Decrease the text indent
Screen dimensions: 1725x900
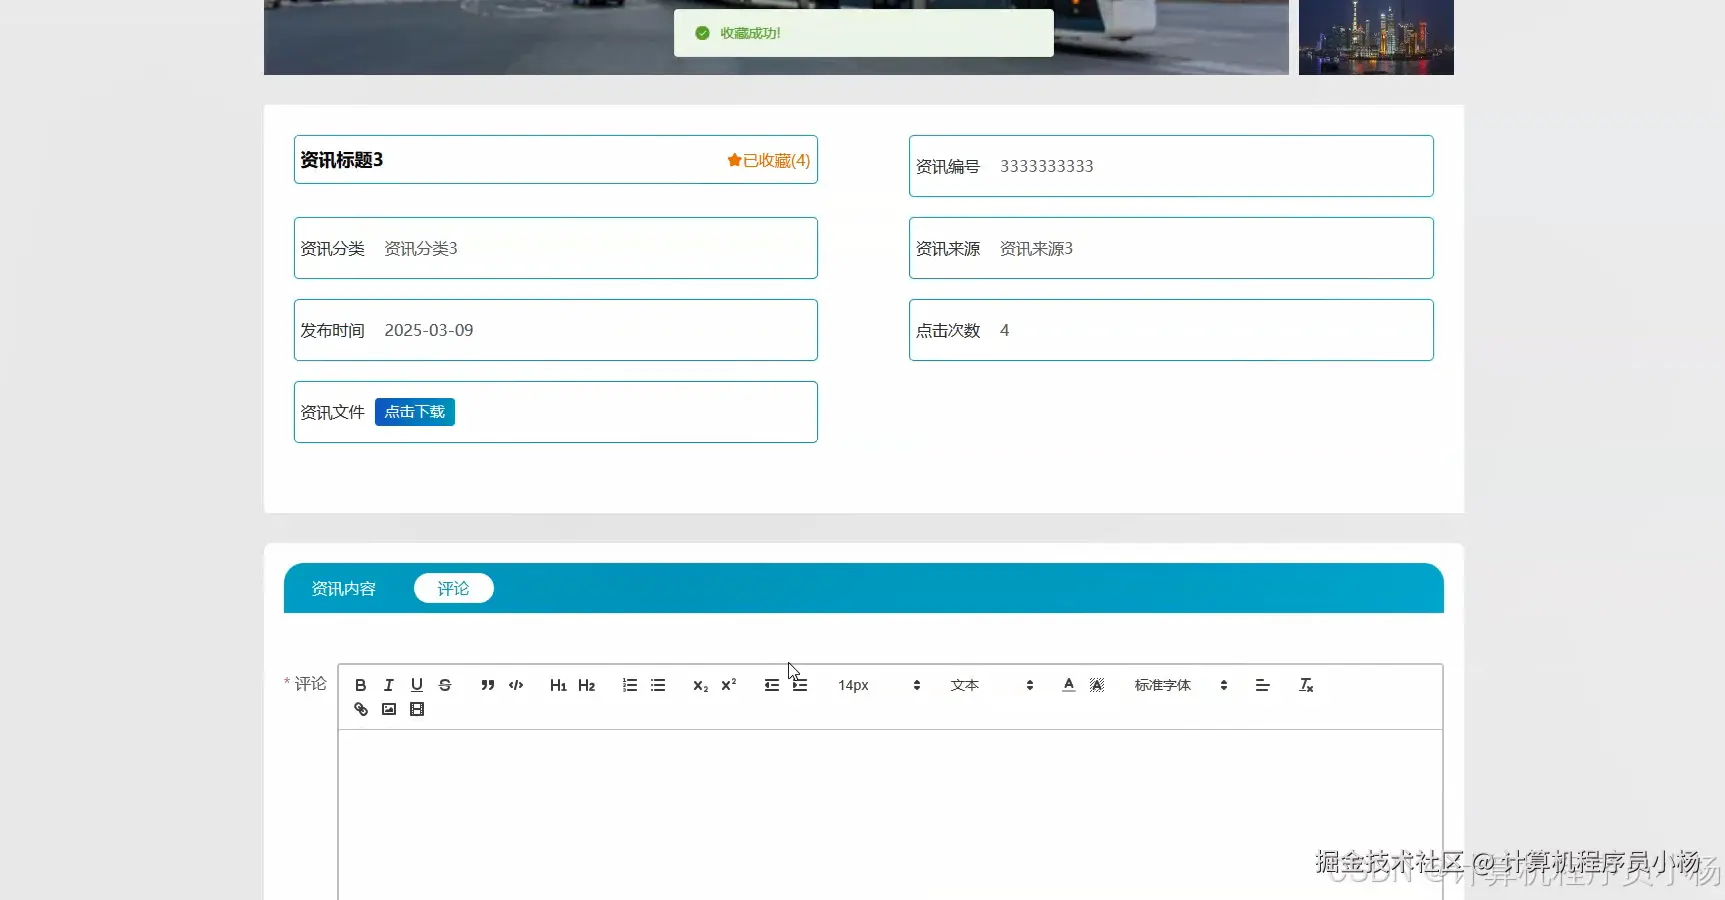[x=772, y=685]
